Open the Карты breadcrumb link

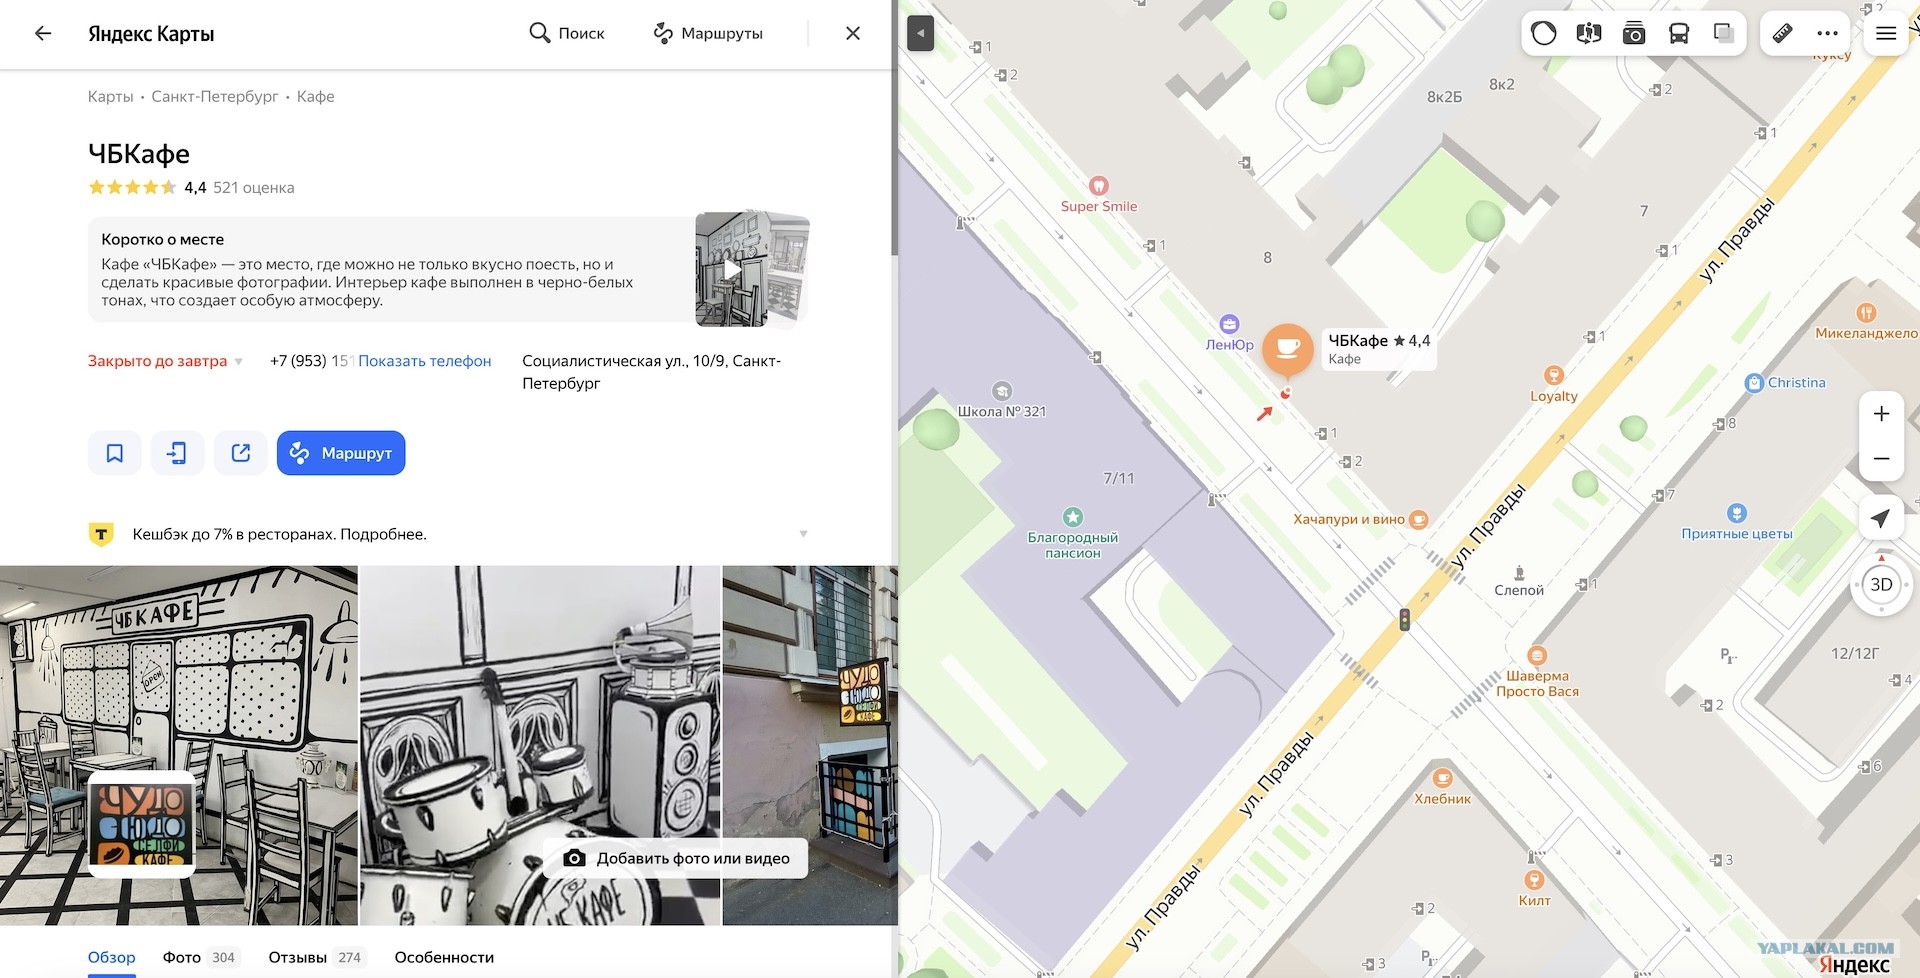click(x=110, y=96)
